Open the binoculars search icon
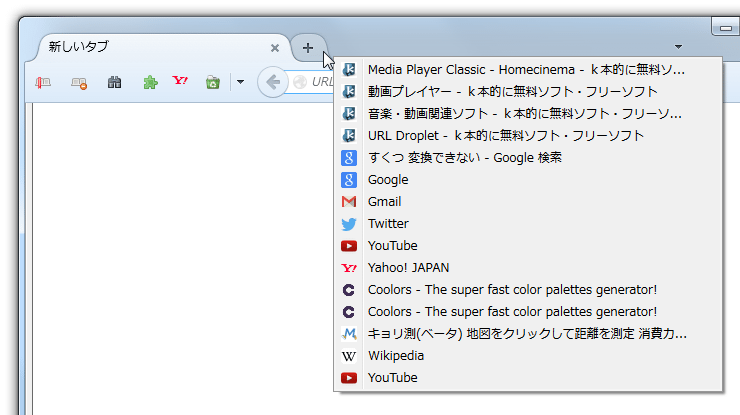 coord(114,83)
